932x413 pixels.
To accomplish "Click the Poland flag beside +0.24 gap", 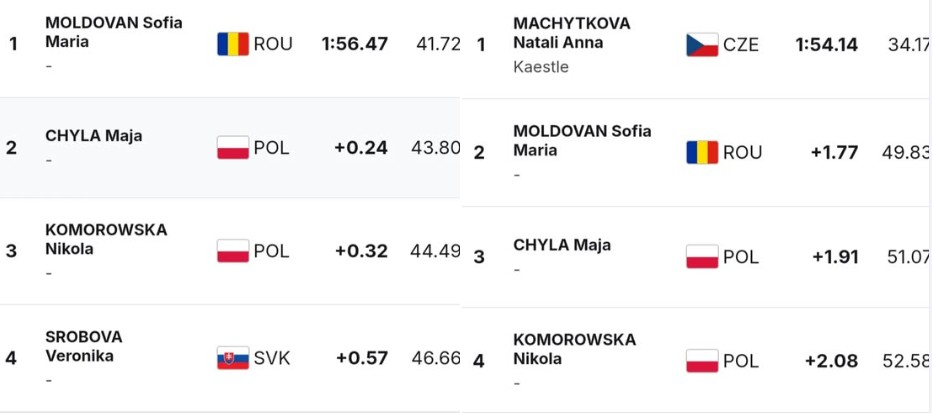I will [233, 148].
